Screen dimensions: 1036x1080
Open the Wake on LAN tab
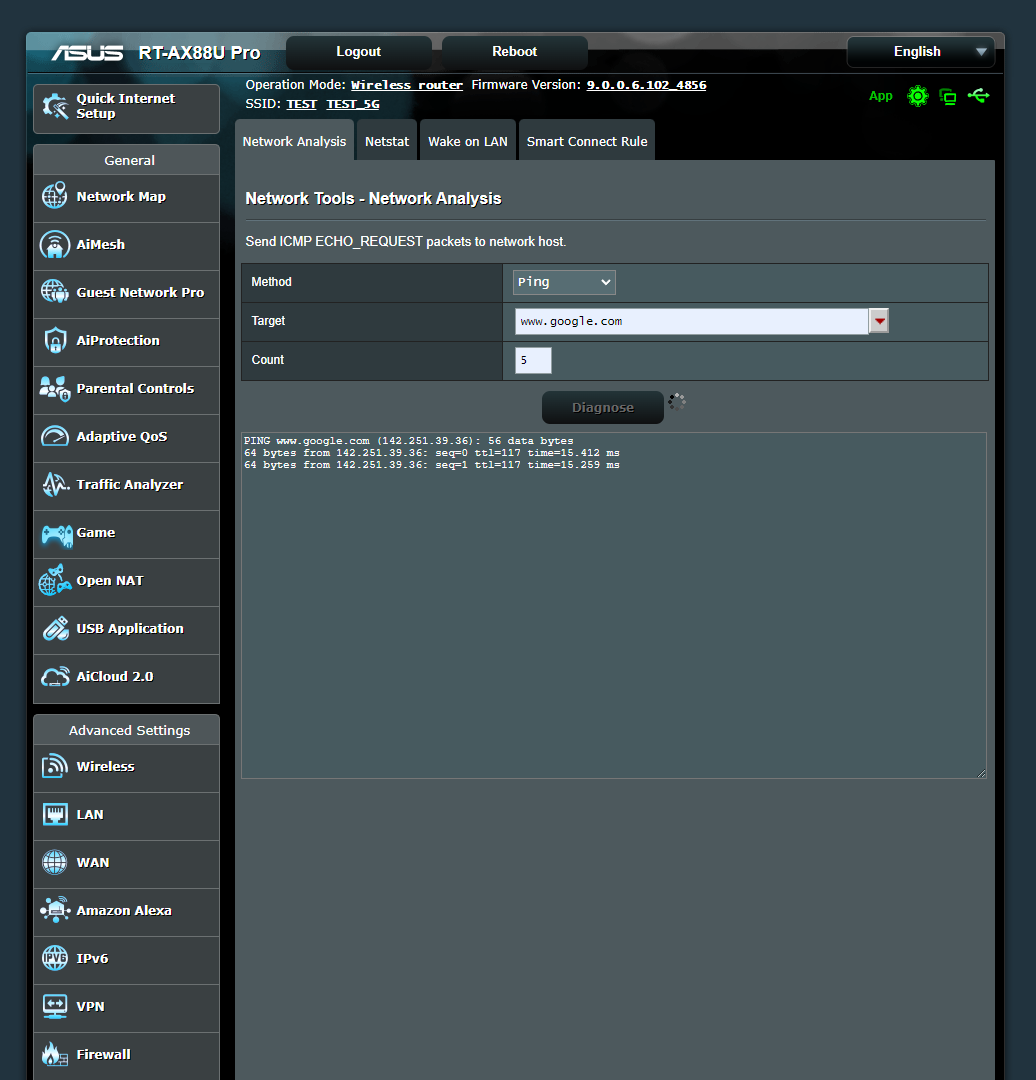click(x=468, y=141)
